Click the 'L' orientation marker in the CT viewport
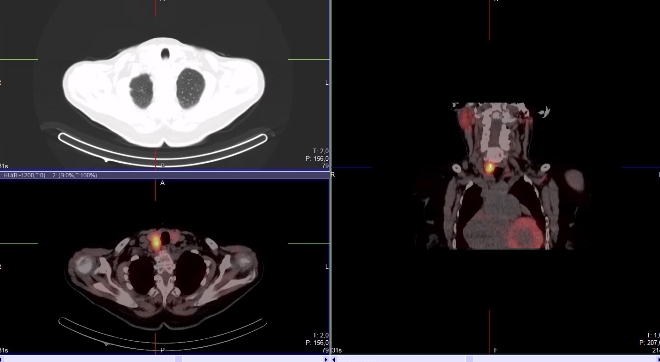Screen dimensions: 660x362 [x=327, y=83]
